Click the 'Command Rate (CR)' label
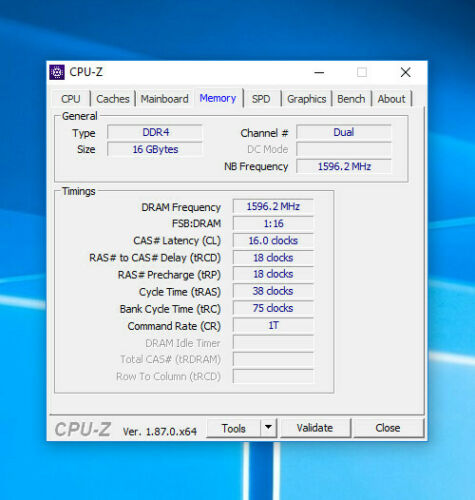The height and width of the screenshot is (500, 475). [x=174, y=326]
